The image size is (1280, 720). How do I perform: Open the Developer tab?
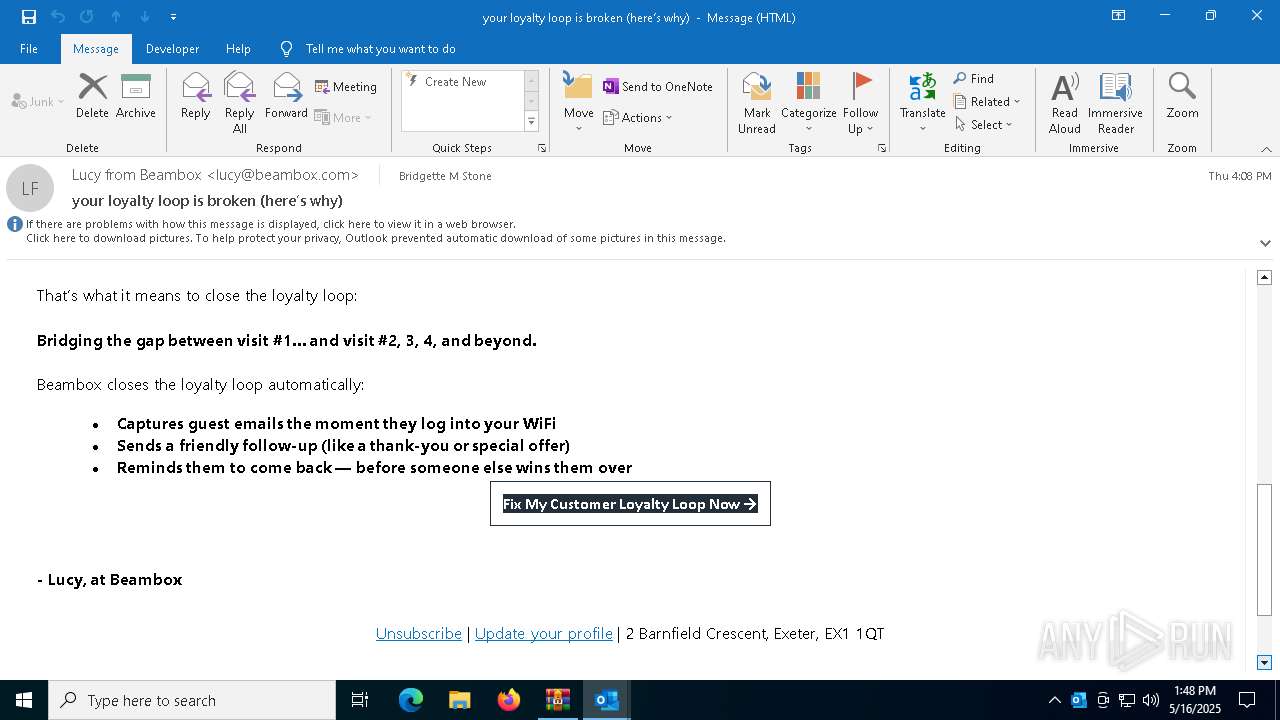(x=172, y=48)
